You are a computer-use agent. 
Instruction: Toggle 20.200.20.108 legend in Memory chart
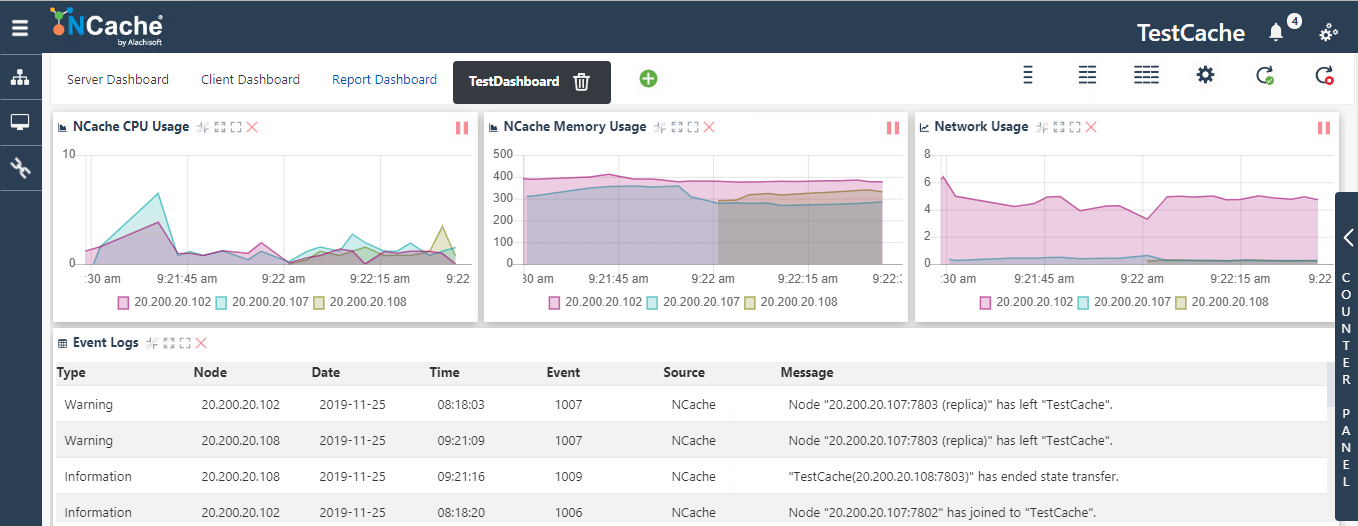tap(790, 302)
